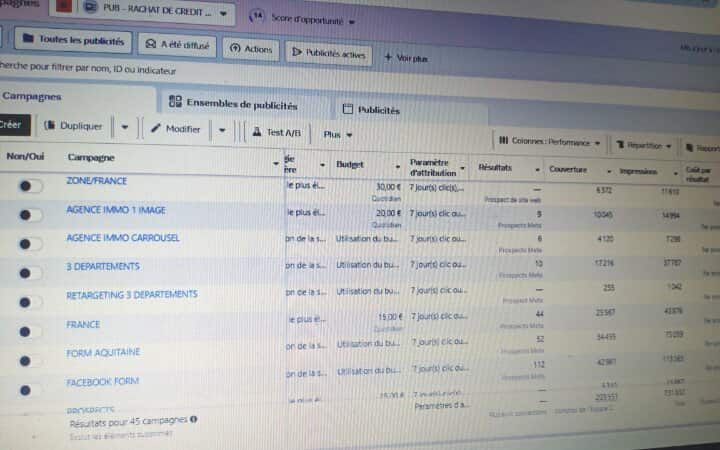The image size is (720, 450).
Task: Open the Plus dropdown menu
Action: [x=338, y=135]
